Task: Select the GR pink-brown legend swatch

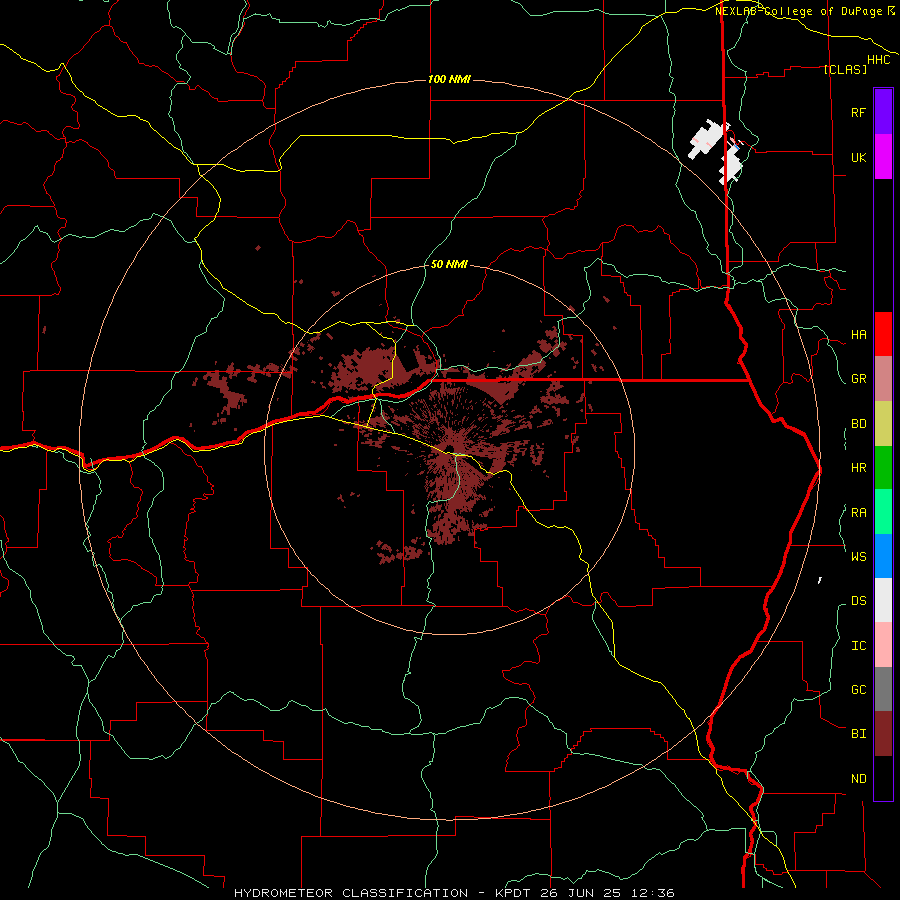Action: pyautogui.click(x=883, y=379)
